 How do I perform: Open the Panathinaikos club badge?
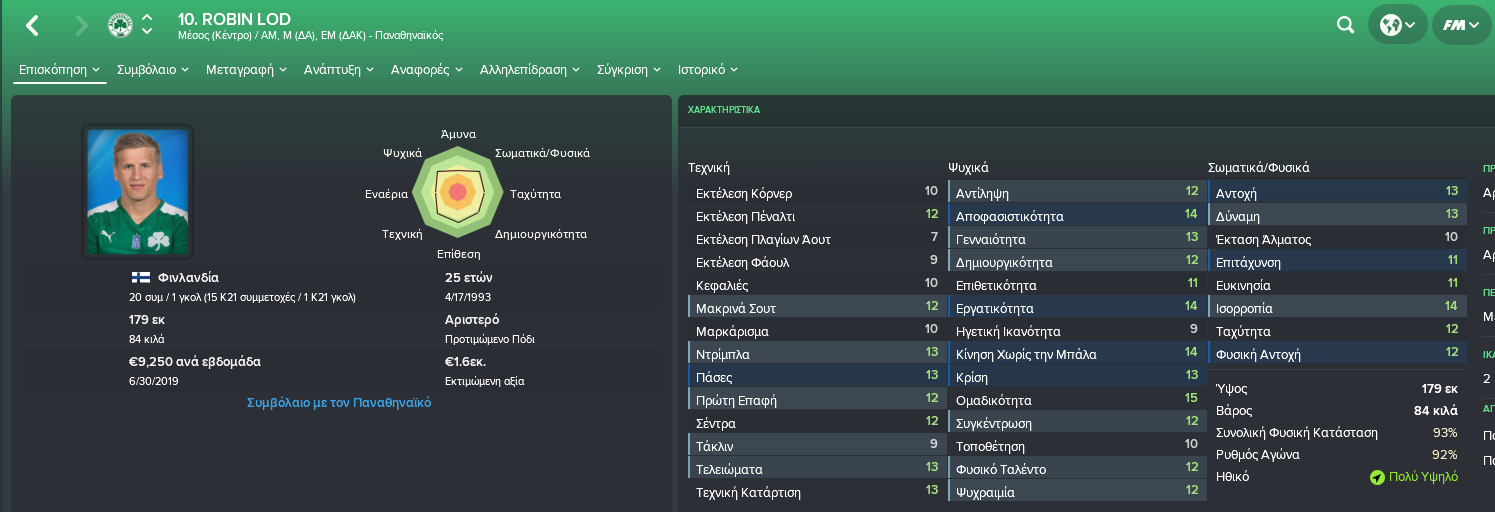[120, 25]
